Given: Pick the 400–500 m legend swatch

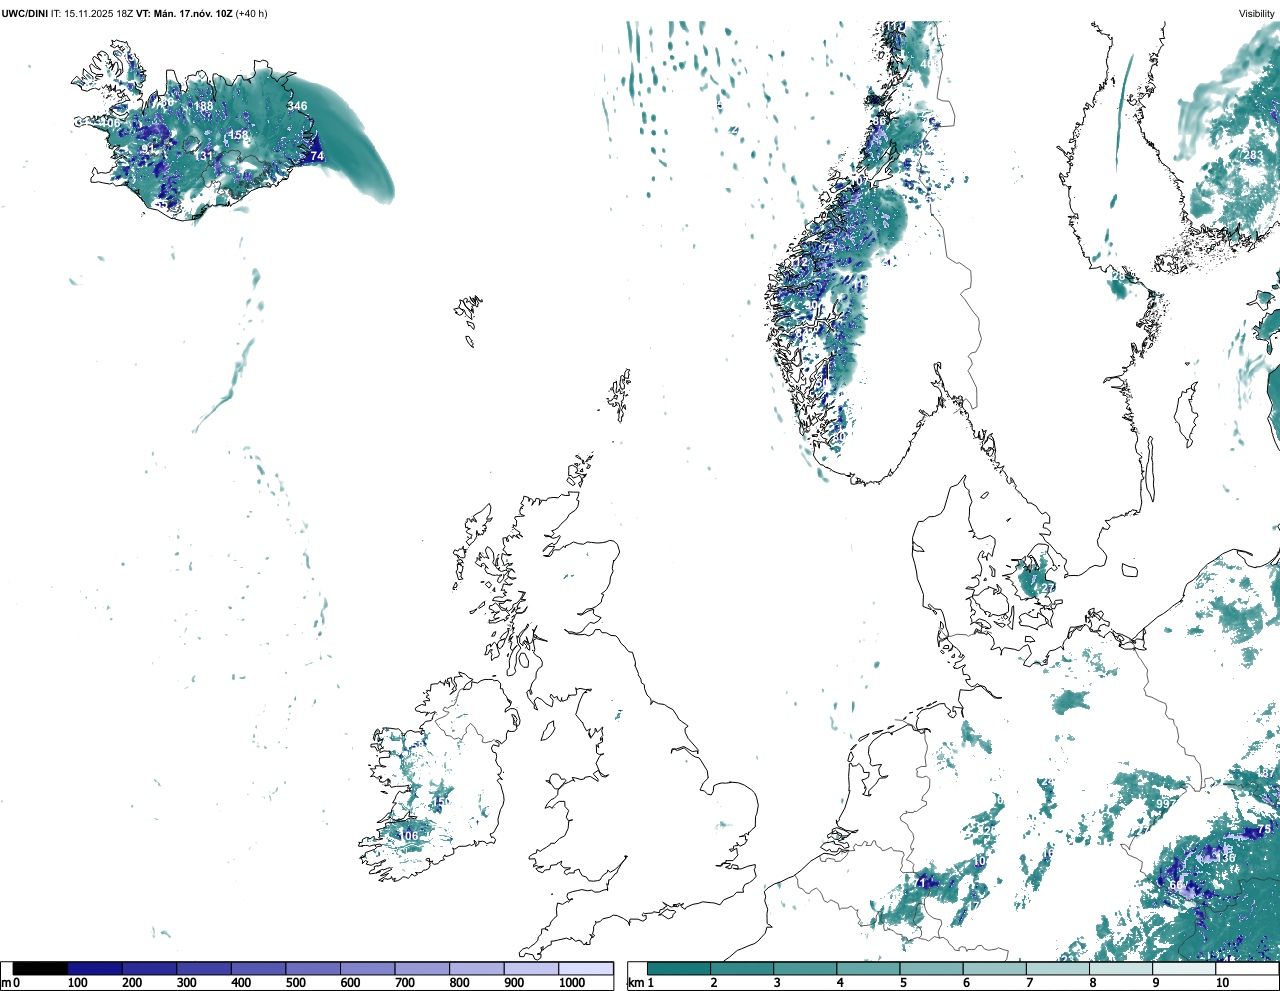Looking at the screenshot, I should point(258,968).
